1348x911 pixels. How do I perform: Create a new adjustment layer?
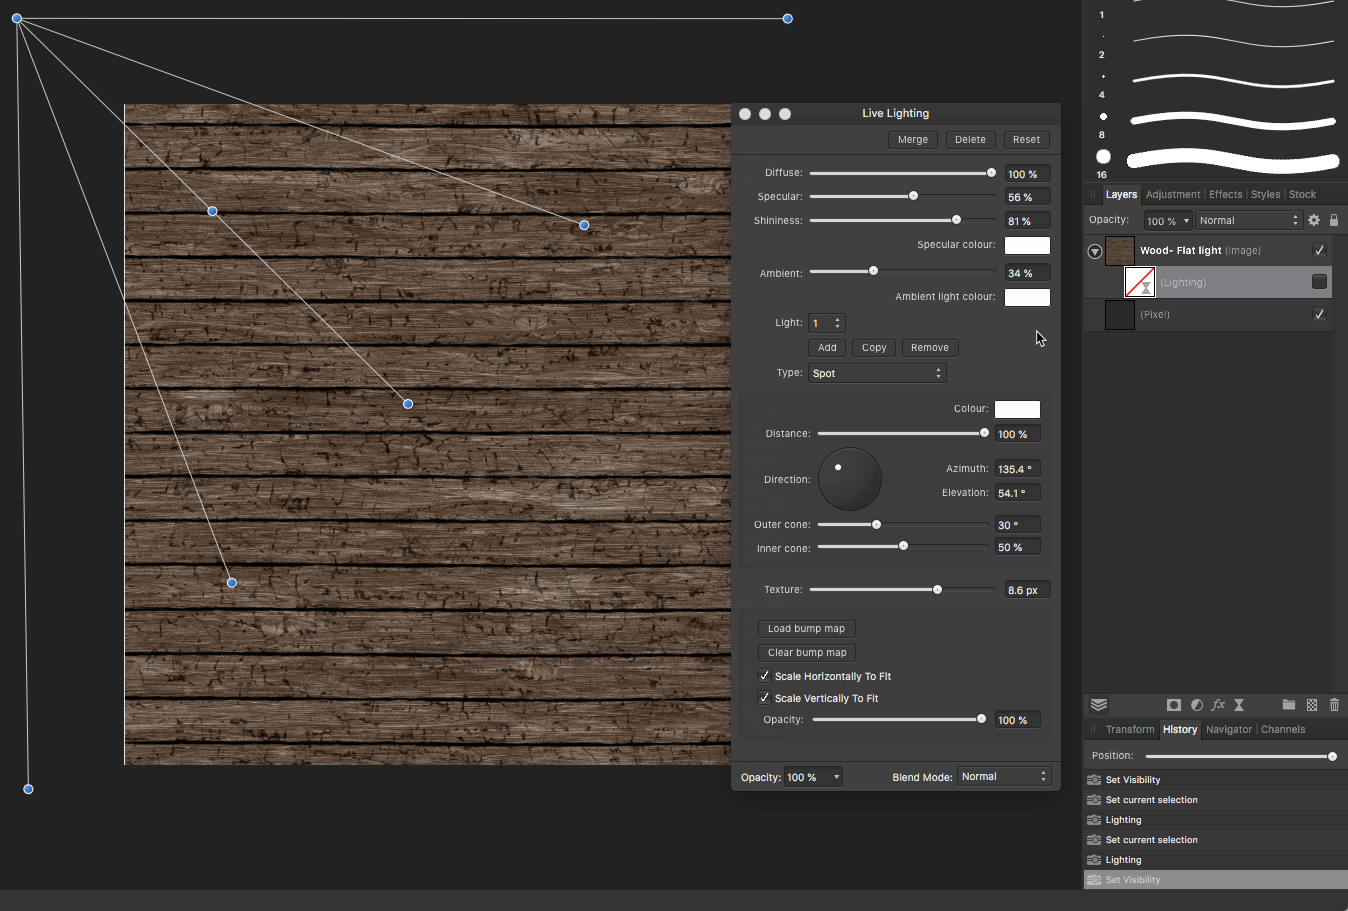[1196, 705]
